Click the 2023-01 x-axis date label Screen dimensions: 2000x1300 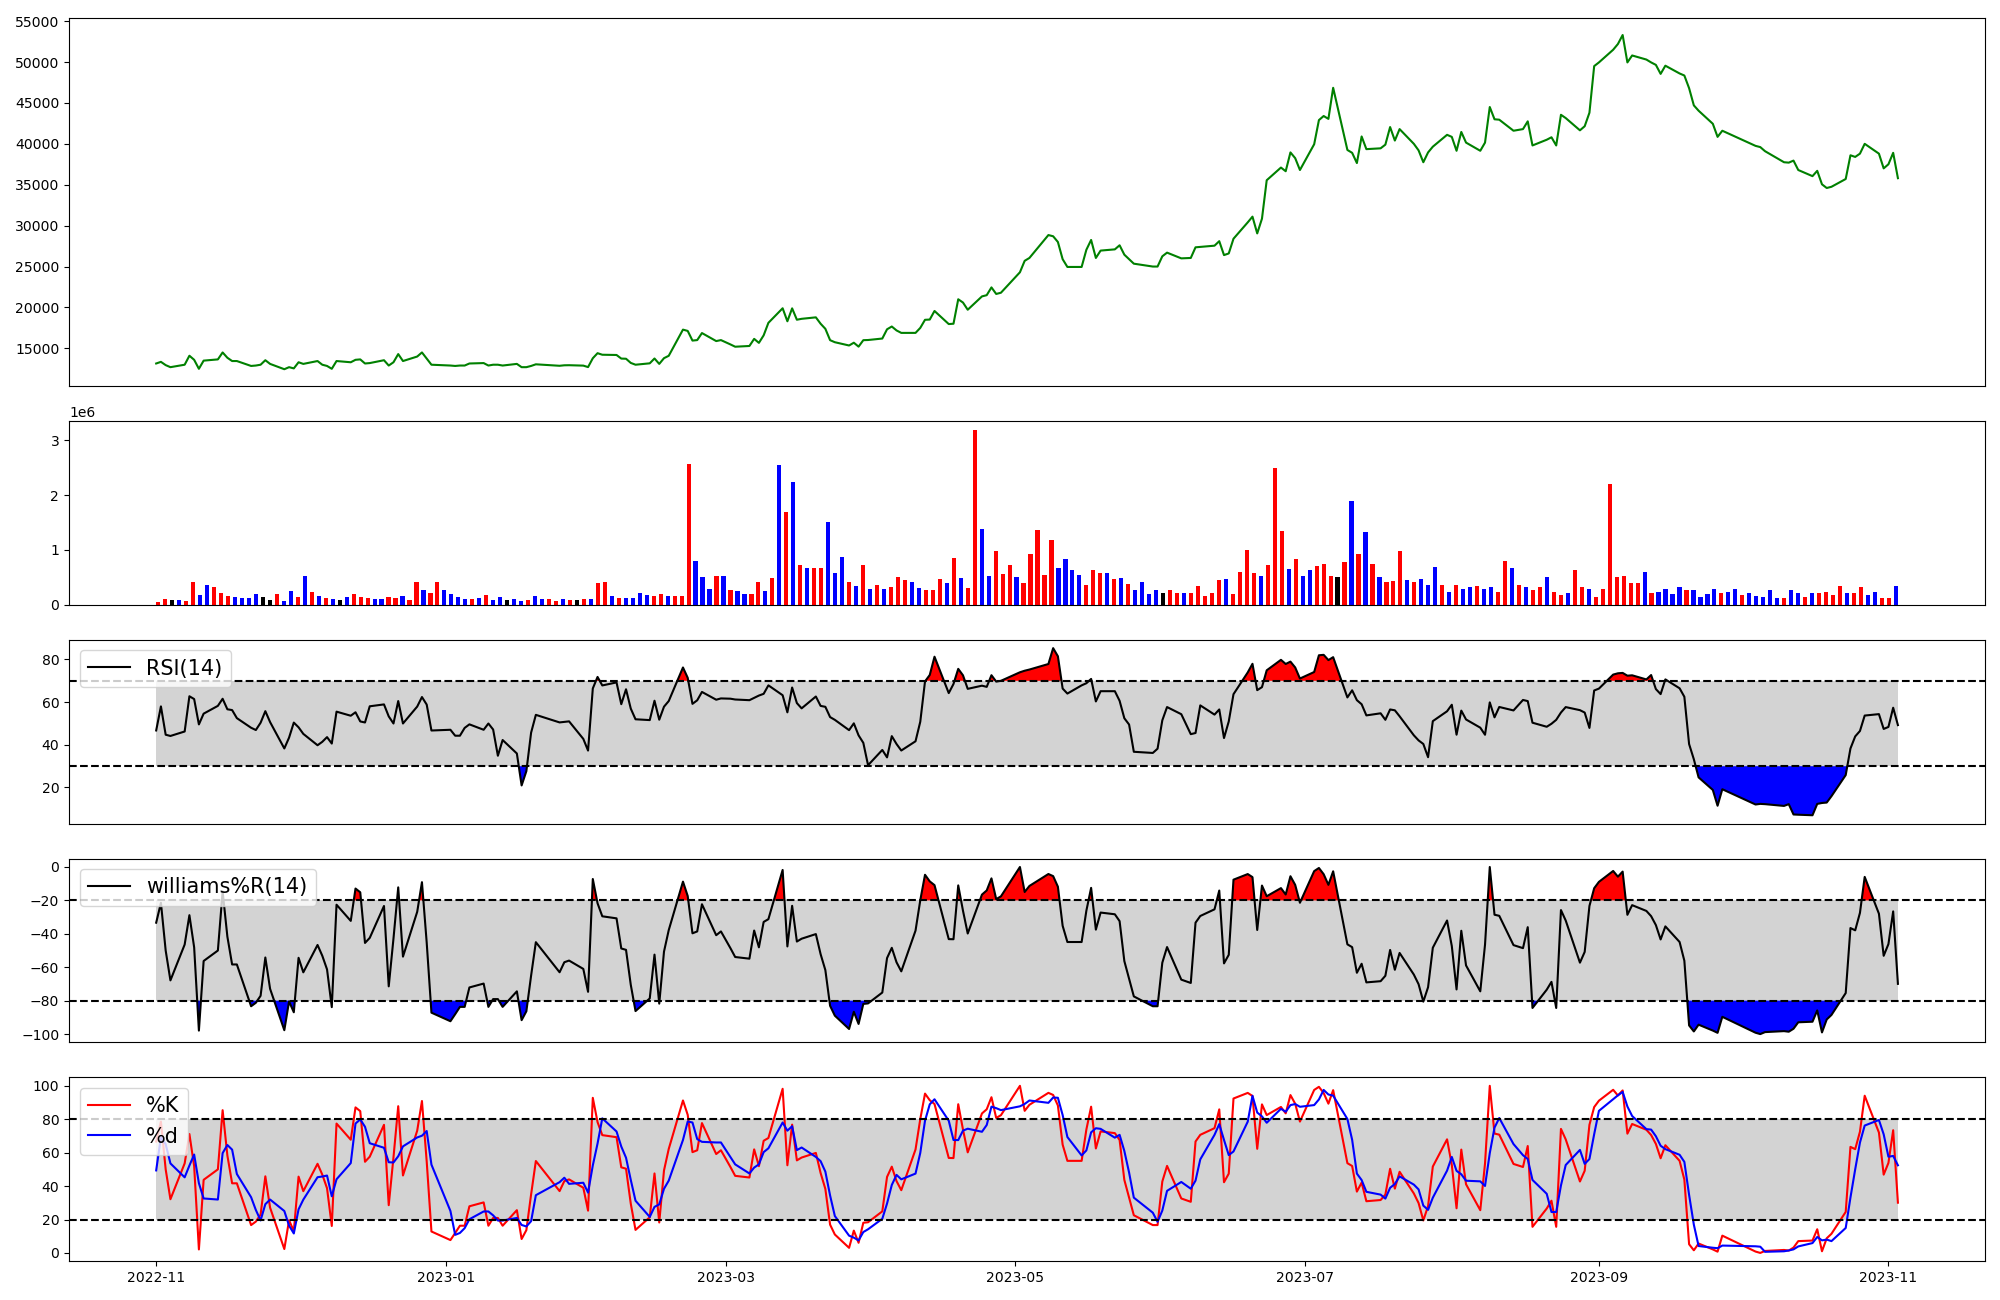click(446, 1277)
